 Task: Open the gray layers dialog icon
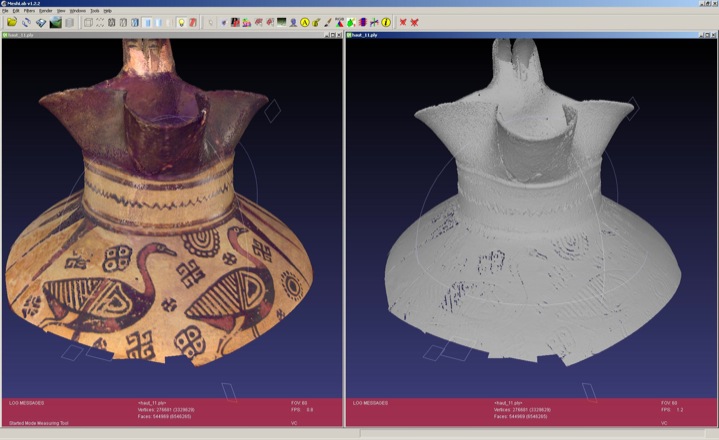coord(69,22)
